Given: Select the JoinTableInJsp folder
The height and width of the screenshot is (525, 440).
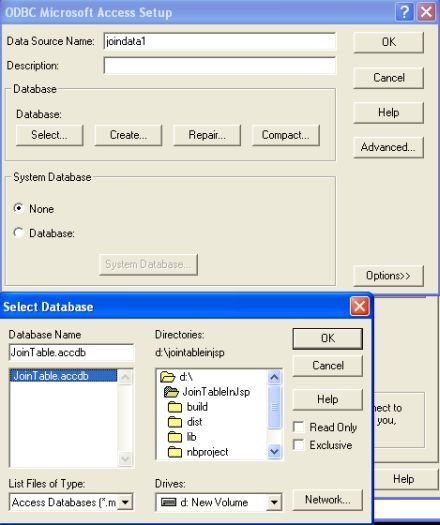Looking at the screenshot, I should pos(216,392).
